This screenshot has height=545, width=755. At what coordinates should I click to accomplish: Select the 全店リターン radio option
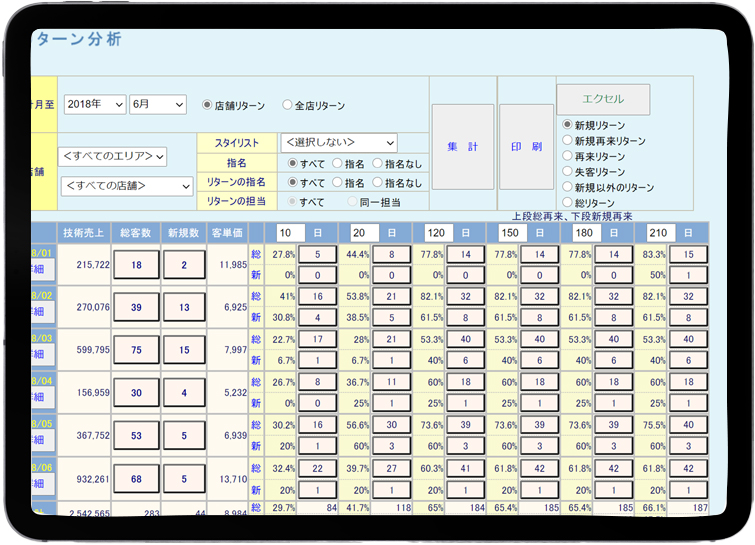click(288, 105)
